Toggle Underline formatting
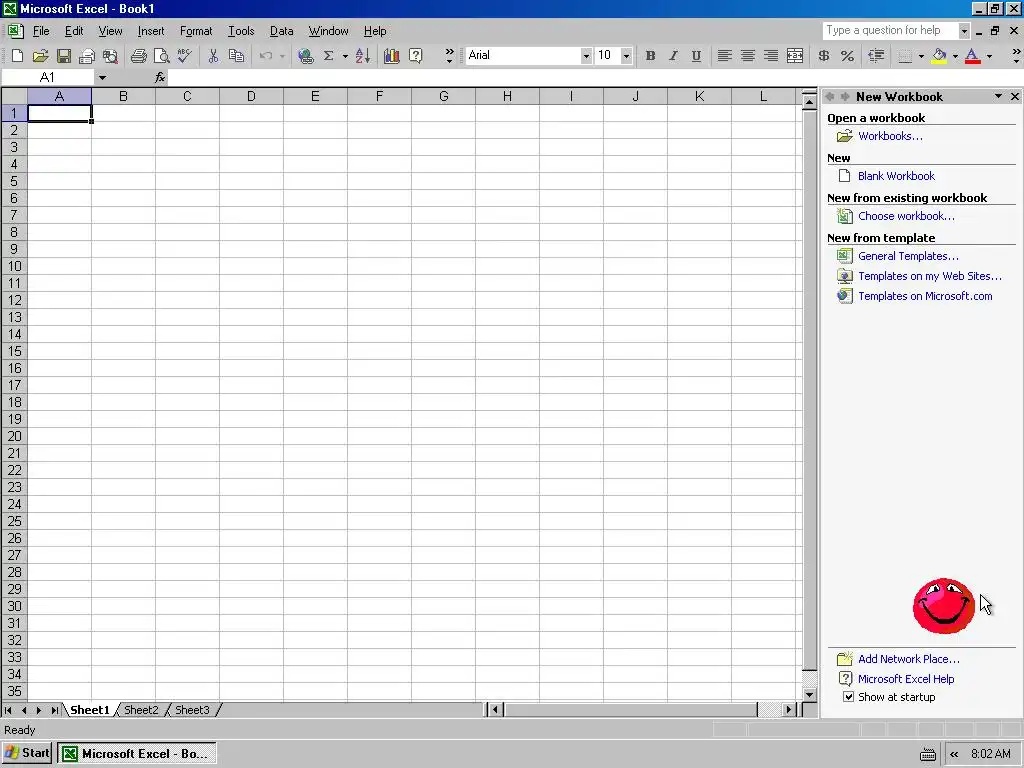1024x768 pixels. (696, 56)
